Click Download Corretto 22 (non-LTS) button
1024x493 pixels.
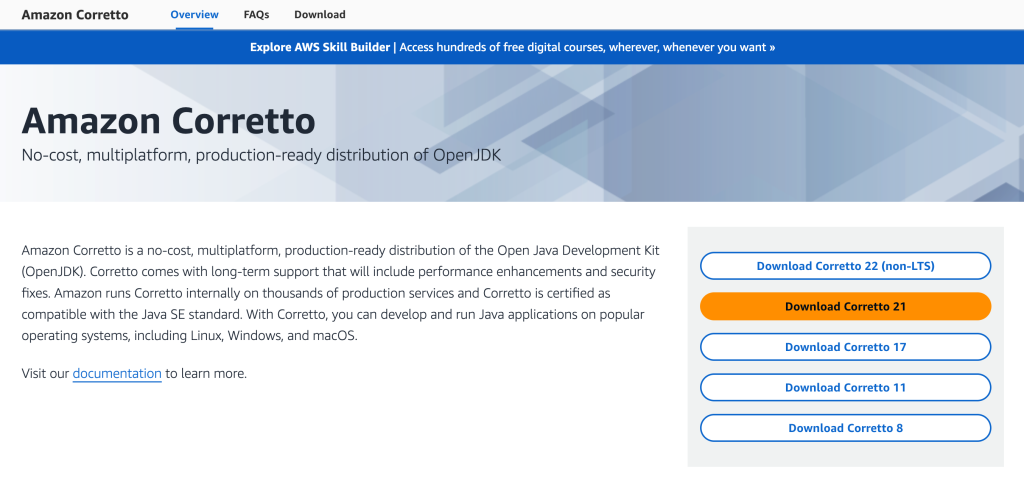845,266
